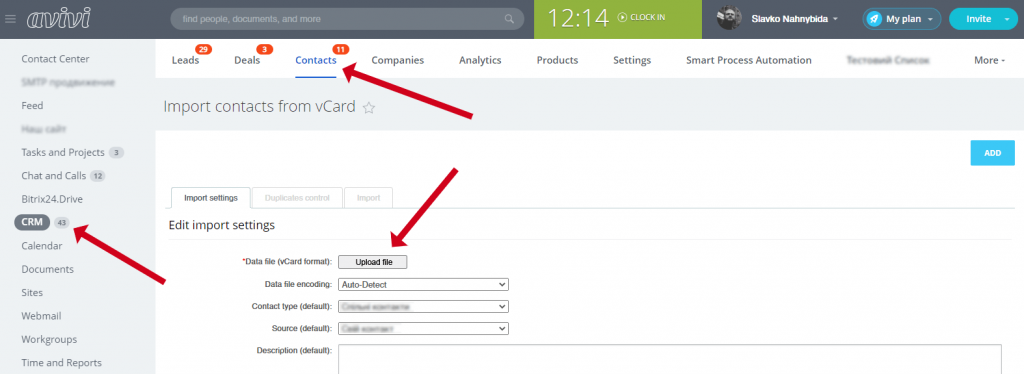Click Chat and Calls counter badge 12
1024x374 pixels.
pos(97,176)
